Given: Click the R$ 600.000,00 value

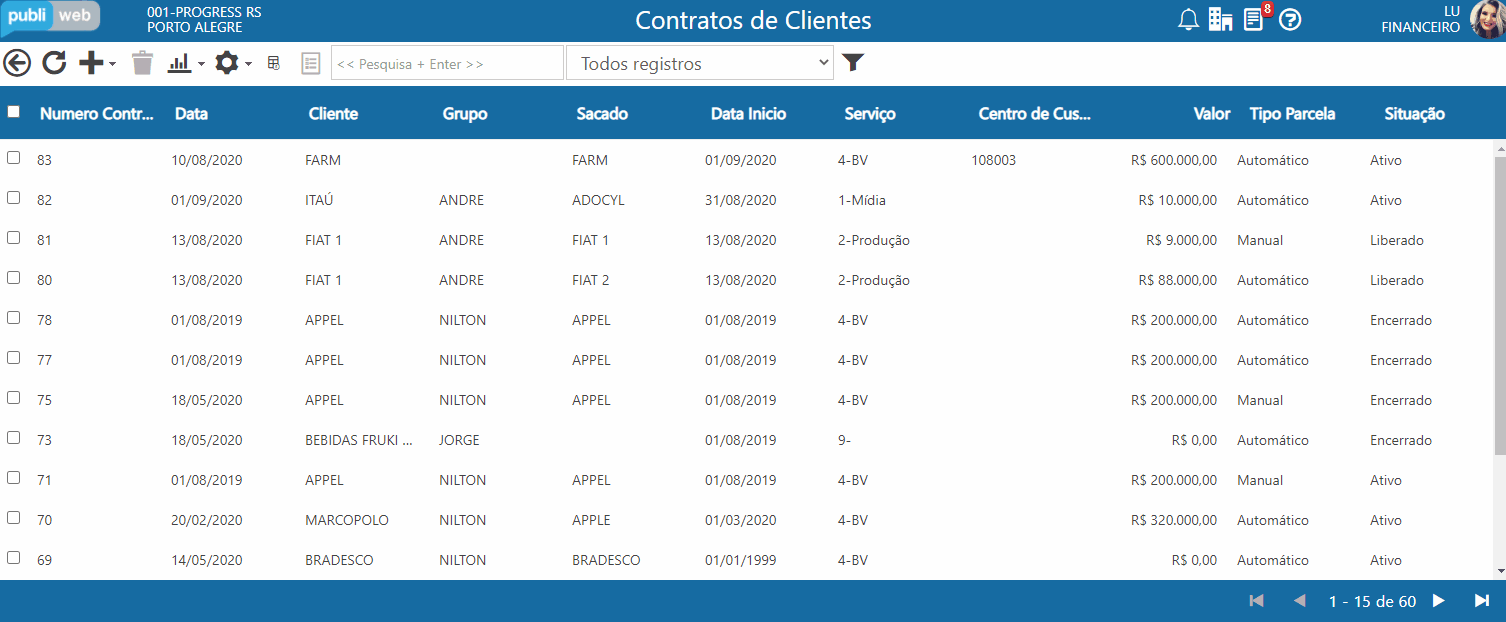Looking at the screenshot, I should pyautogui.click(x=1174, y=160).
